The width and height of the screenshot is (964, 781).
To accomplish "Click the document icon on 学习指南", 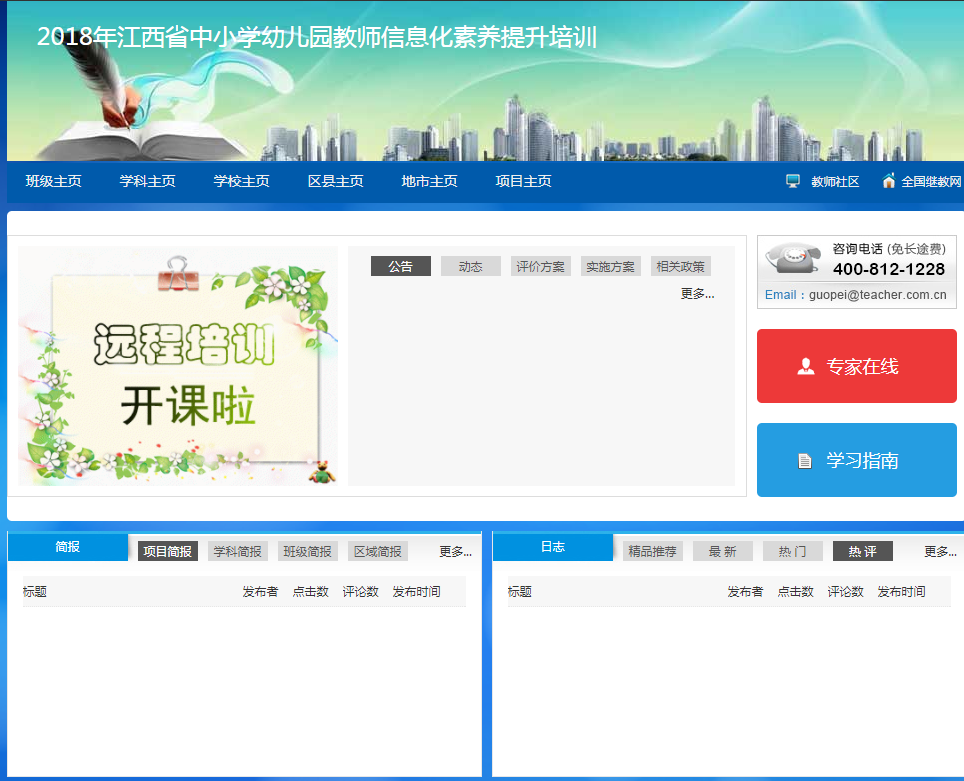I will point(805,461).
